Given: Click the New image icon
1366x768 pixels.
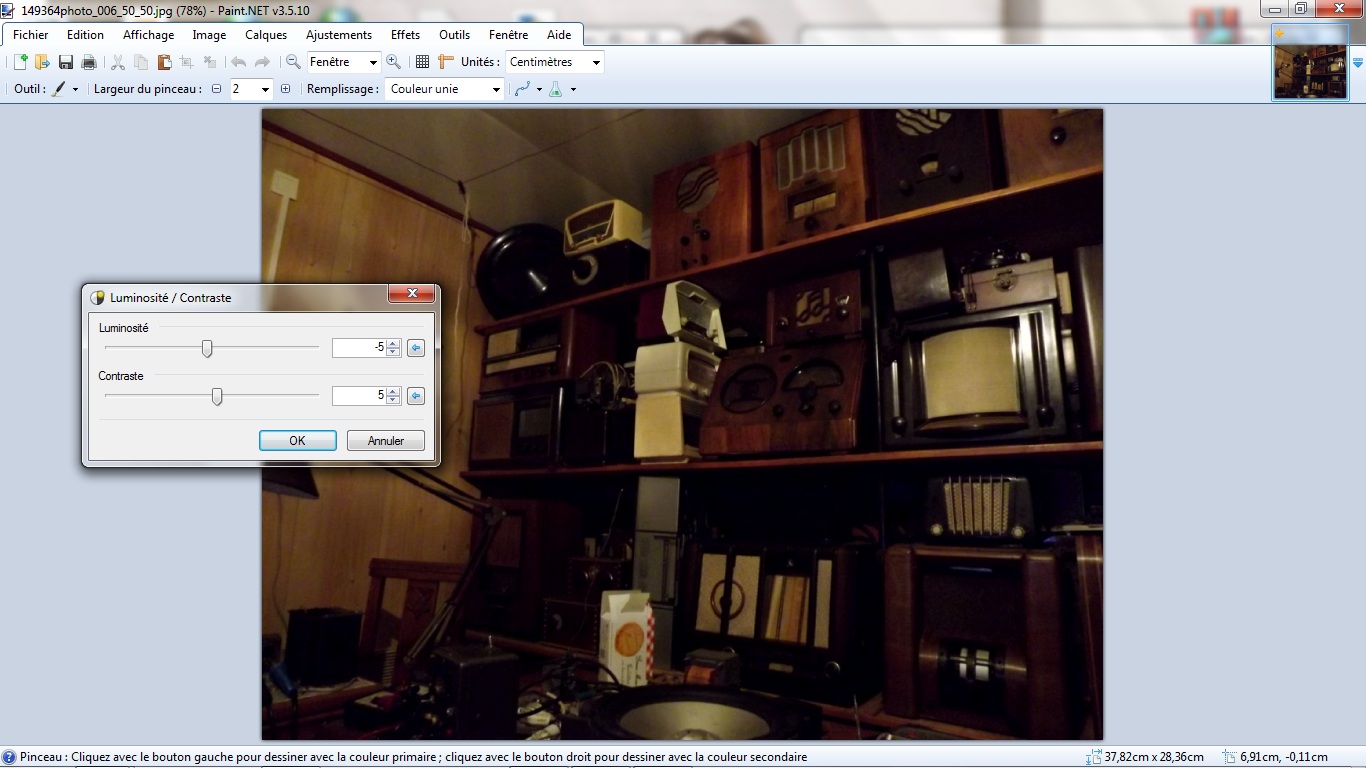Looking at the screenshot, I should 20,62.
